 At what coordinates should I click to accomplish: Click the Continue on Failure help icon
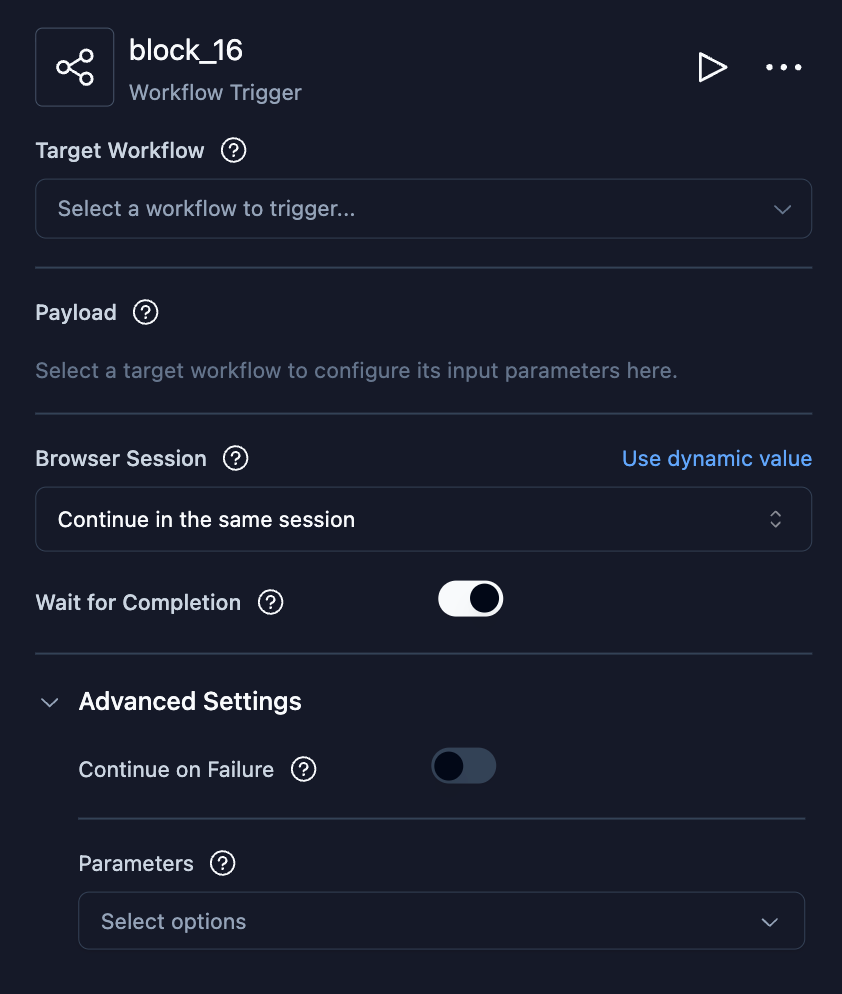pos(303,770)
